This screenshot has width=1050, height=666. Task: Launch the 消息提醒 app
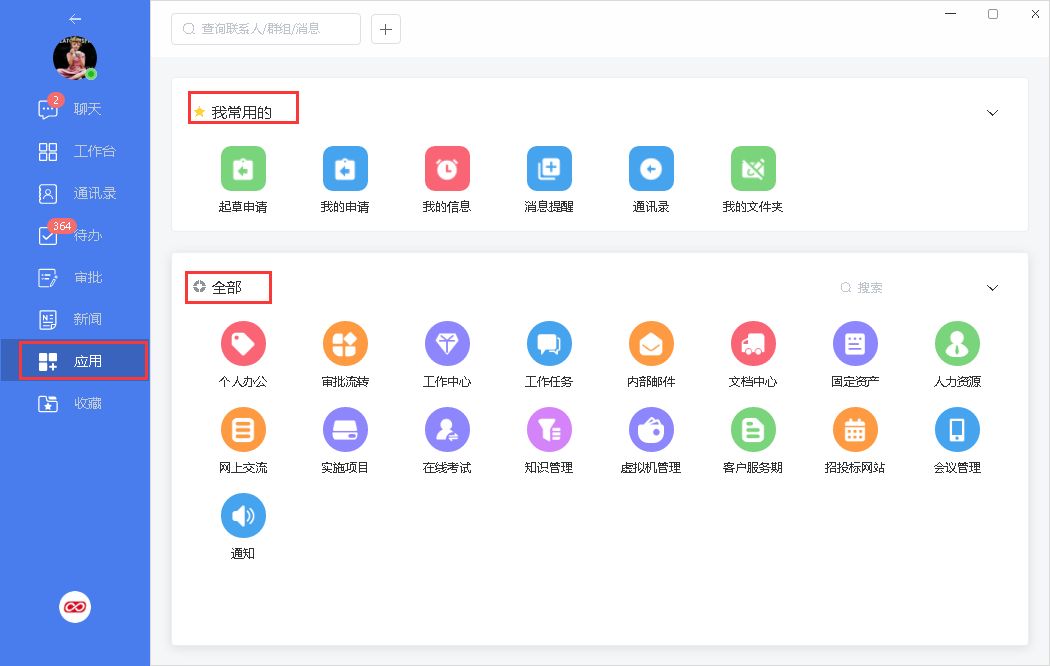[549, 170]
